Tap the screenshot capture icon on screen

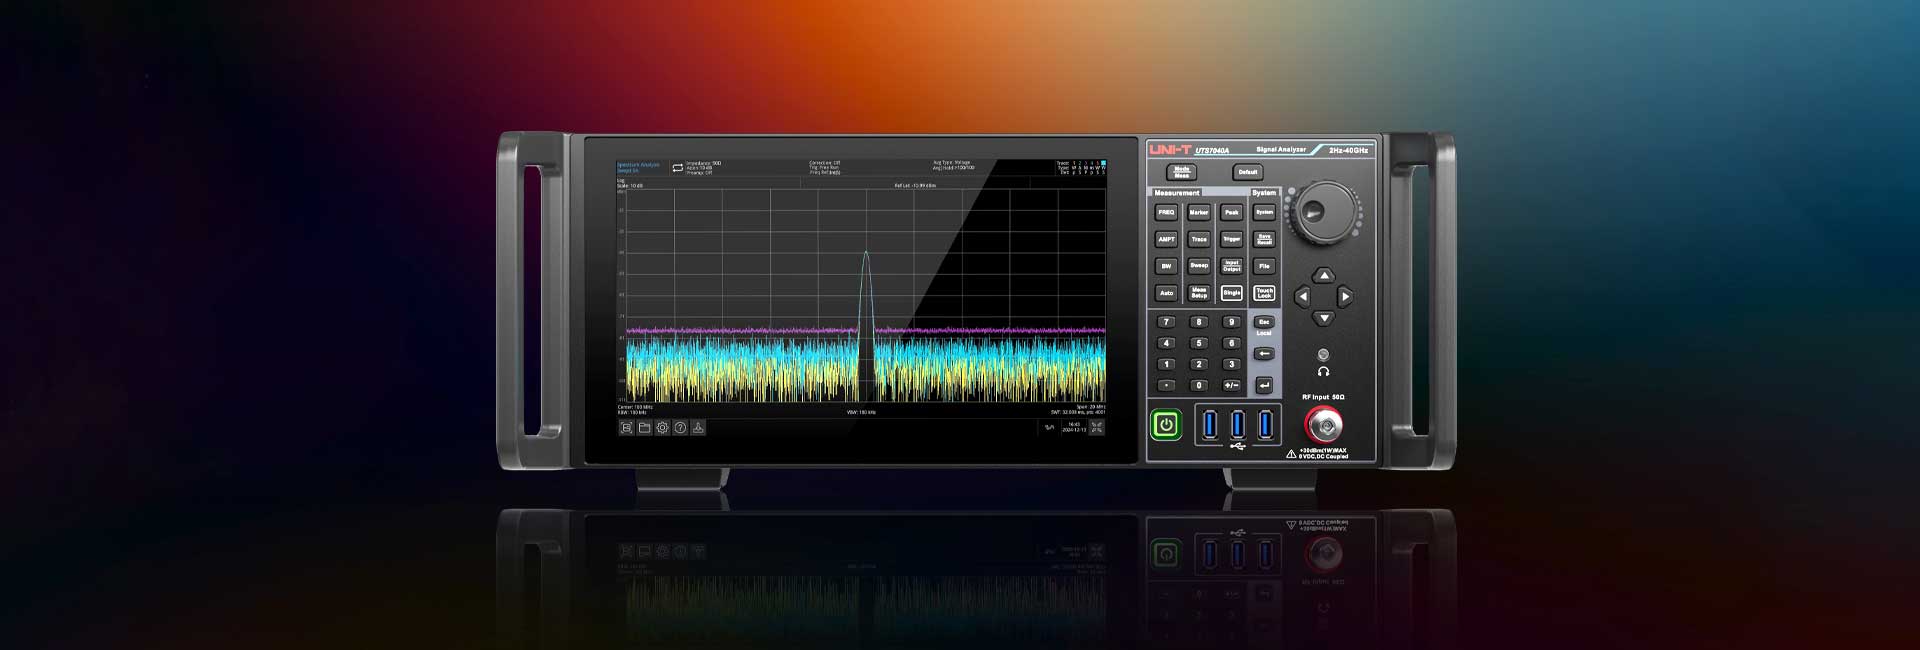[626, 428]
